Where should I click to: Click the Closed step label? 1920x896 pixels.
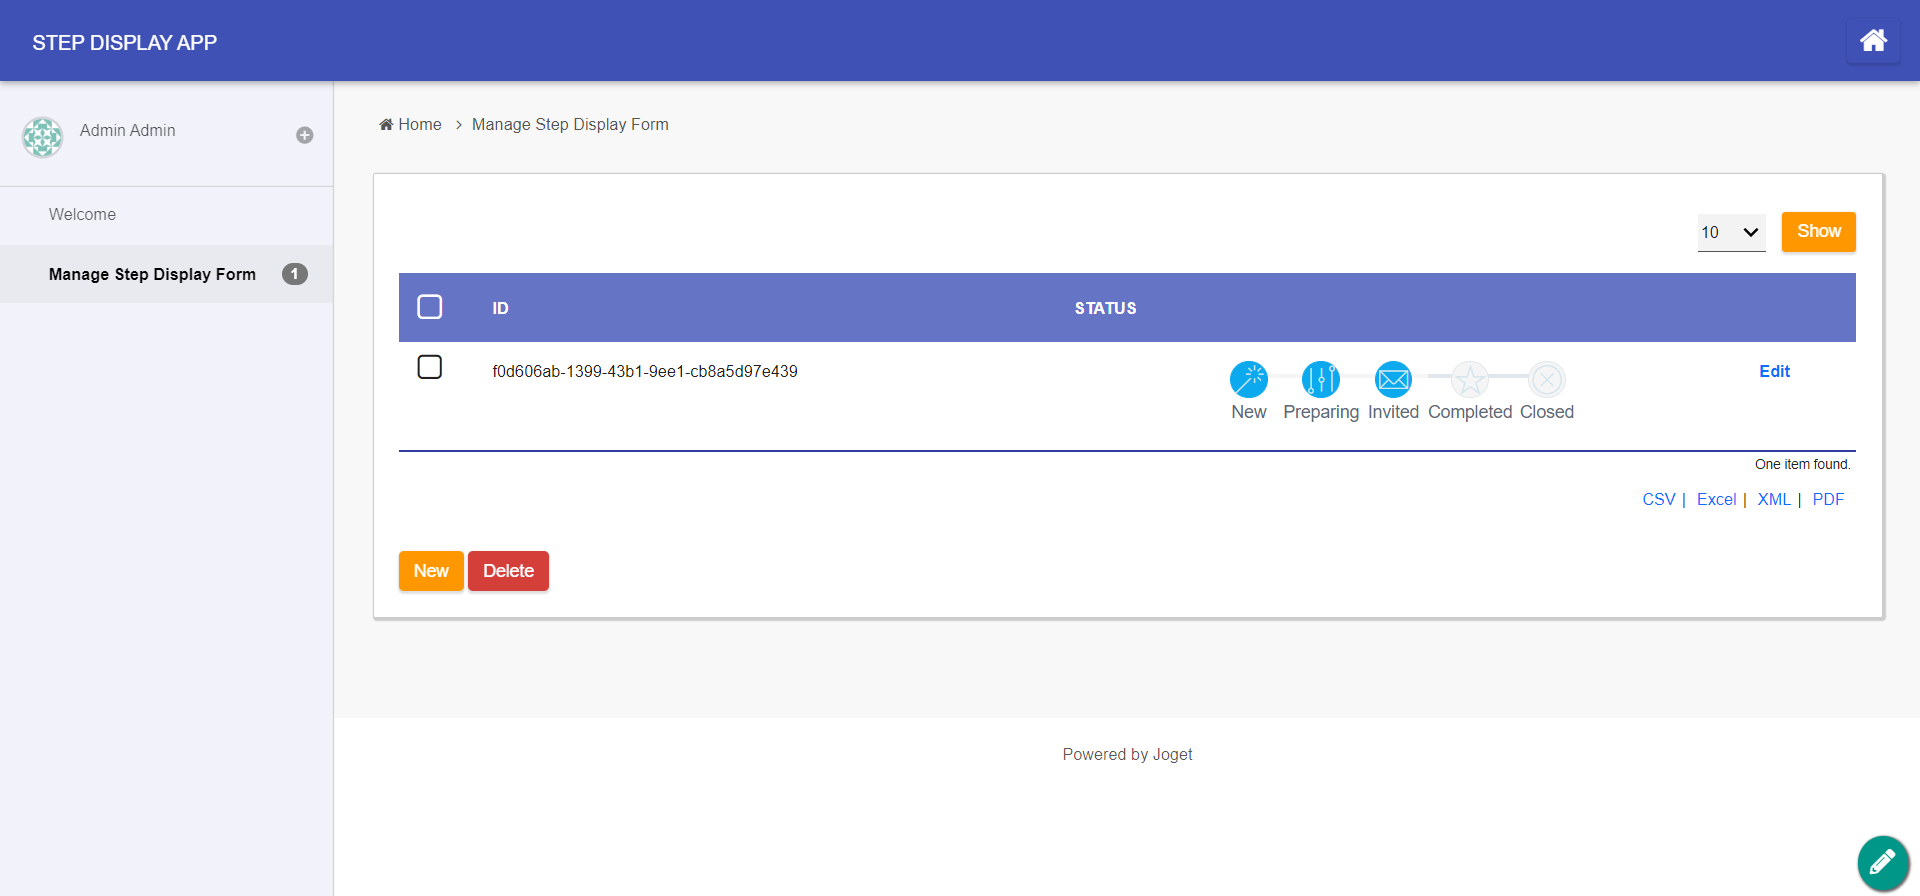1547,412
